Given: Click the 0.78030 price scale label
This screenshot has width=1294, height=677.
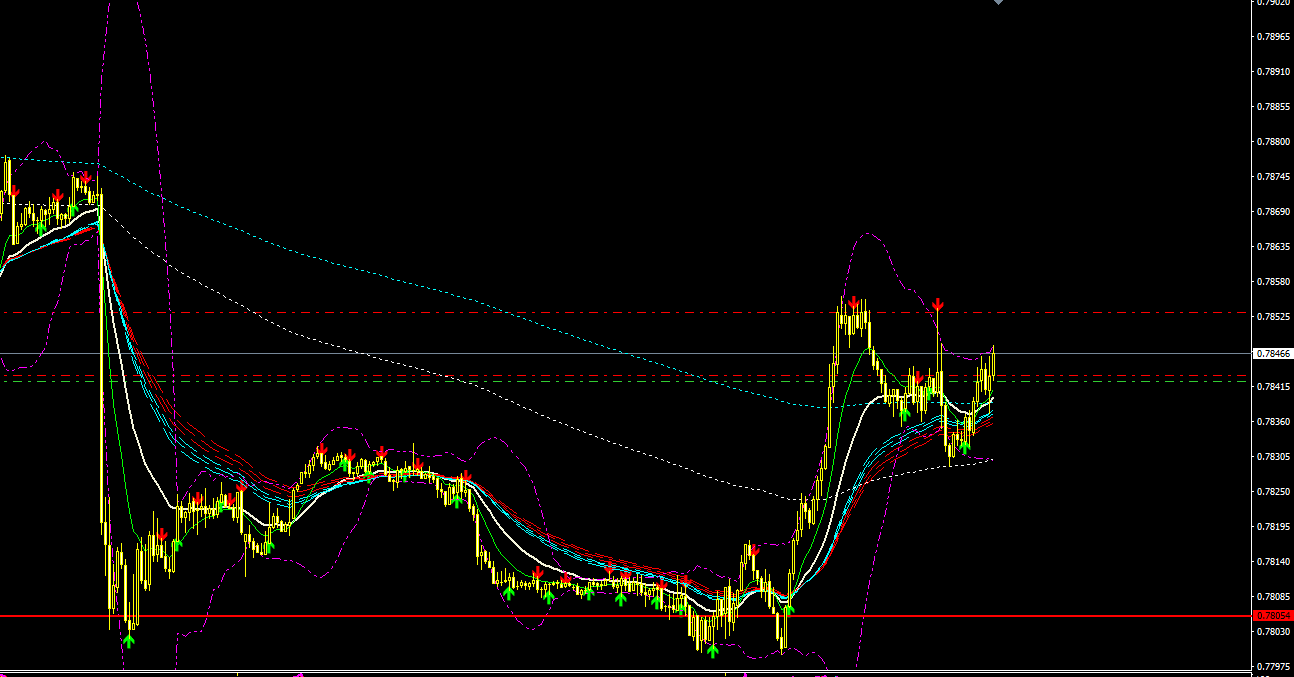Looking at the screenshot, I should [1273, 632].
